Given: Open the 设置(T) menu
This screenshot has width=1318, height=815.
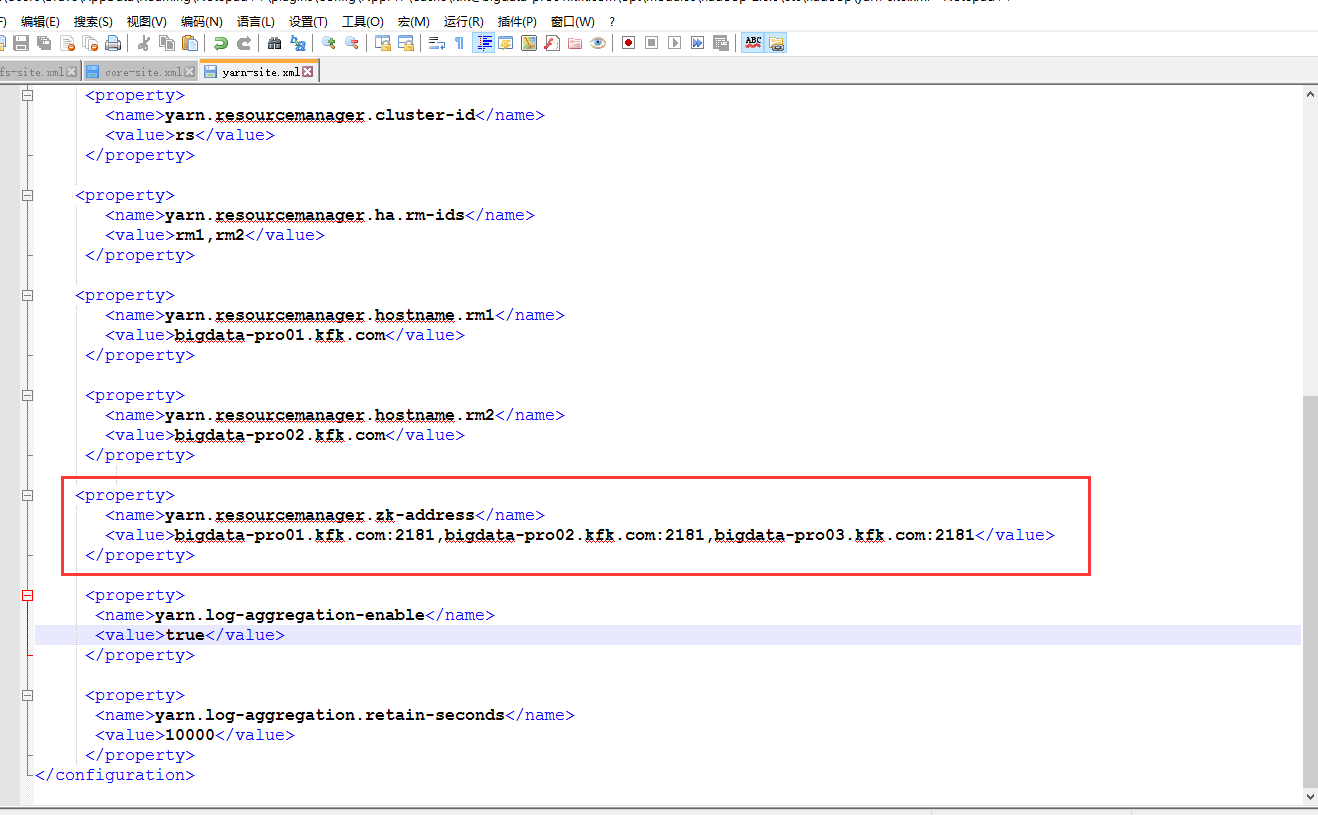Looking at the screenshot, I should (308, 21).
